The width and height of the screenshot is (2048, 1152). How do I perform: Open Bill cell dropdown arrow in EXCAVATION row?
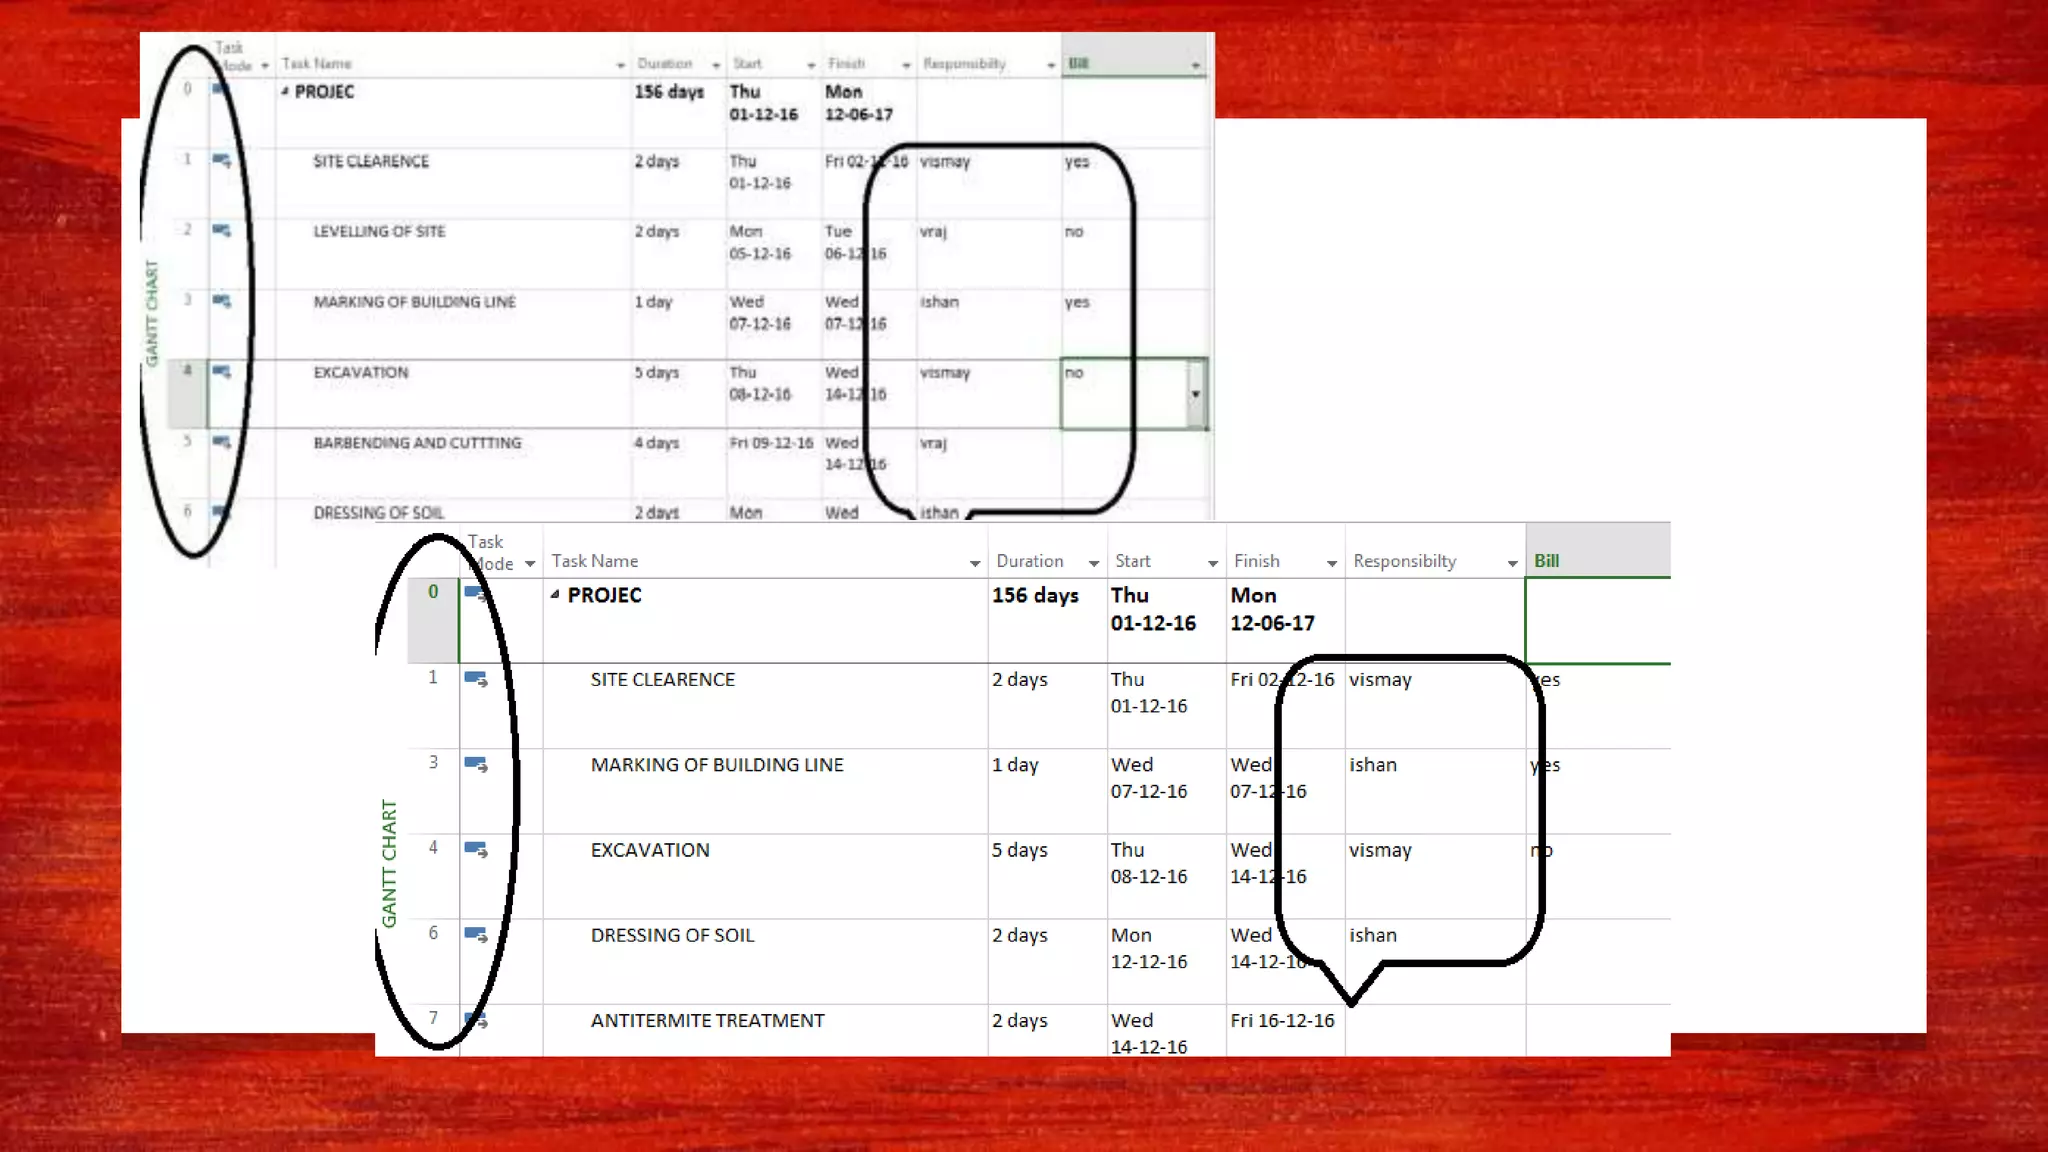pyautogui.click(x=1196, y=394)
